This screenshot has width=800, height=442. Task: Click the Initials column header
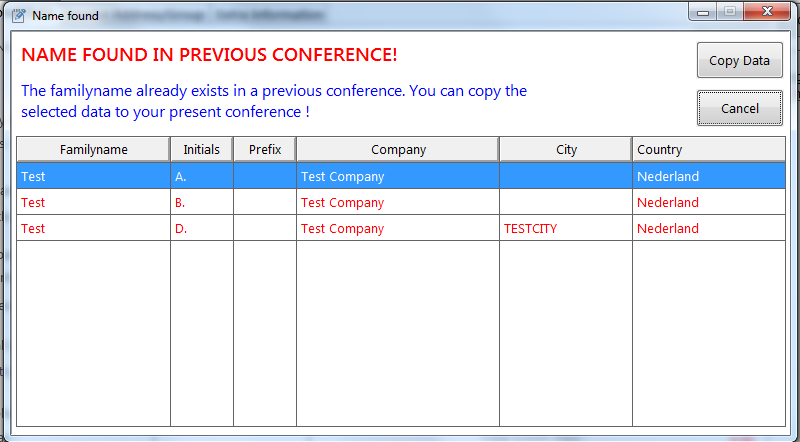pos(201,150)
